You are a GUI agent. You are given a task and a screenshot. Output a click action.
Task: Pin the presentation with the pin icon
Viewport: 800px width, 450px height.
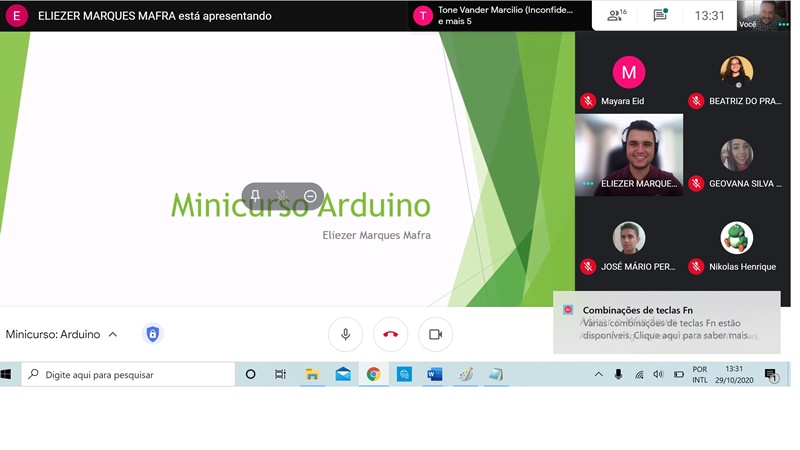coord(255,196)
